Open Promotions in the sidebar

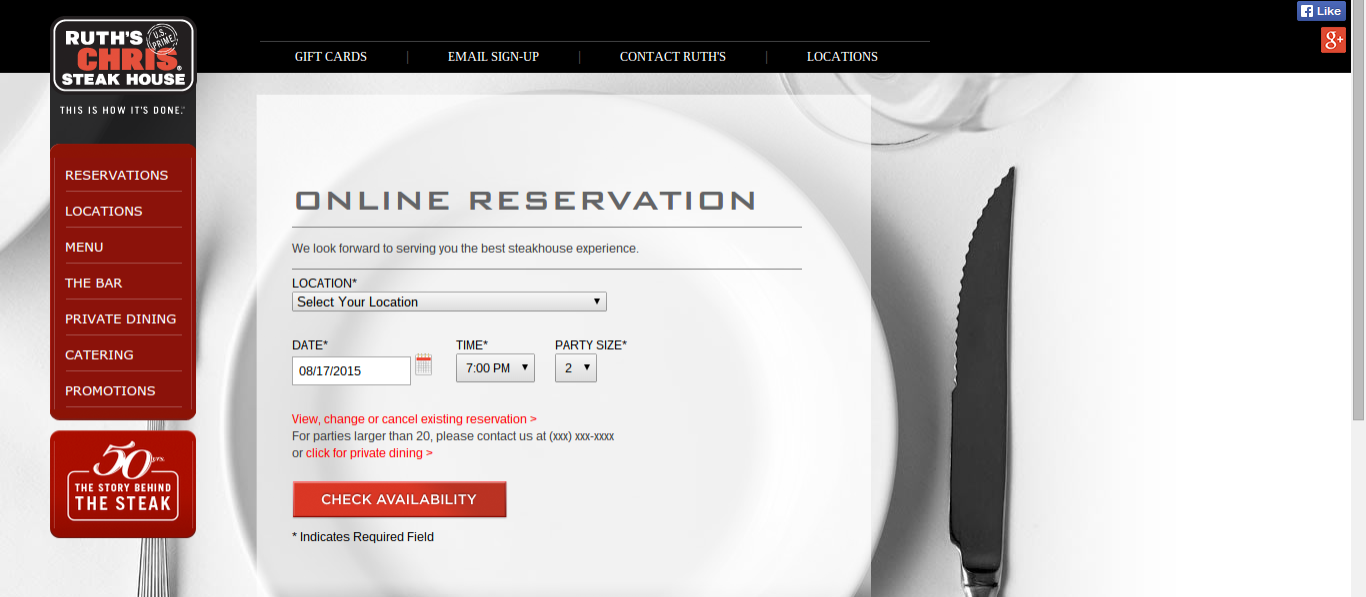coord(110,391)
